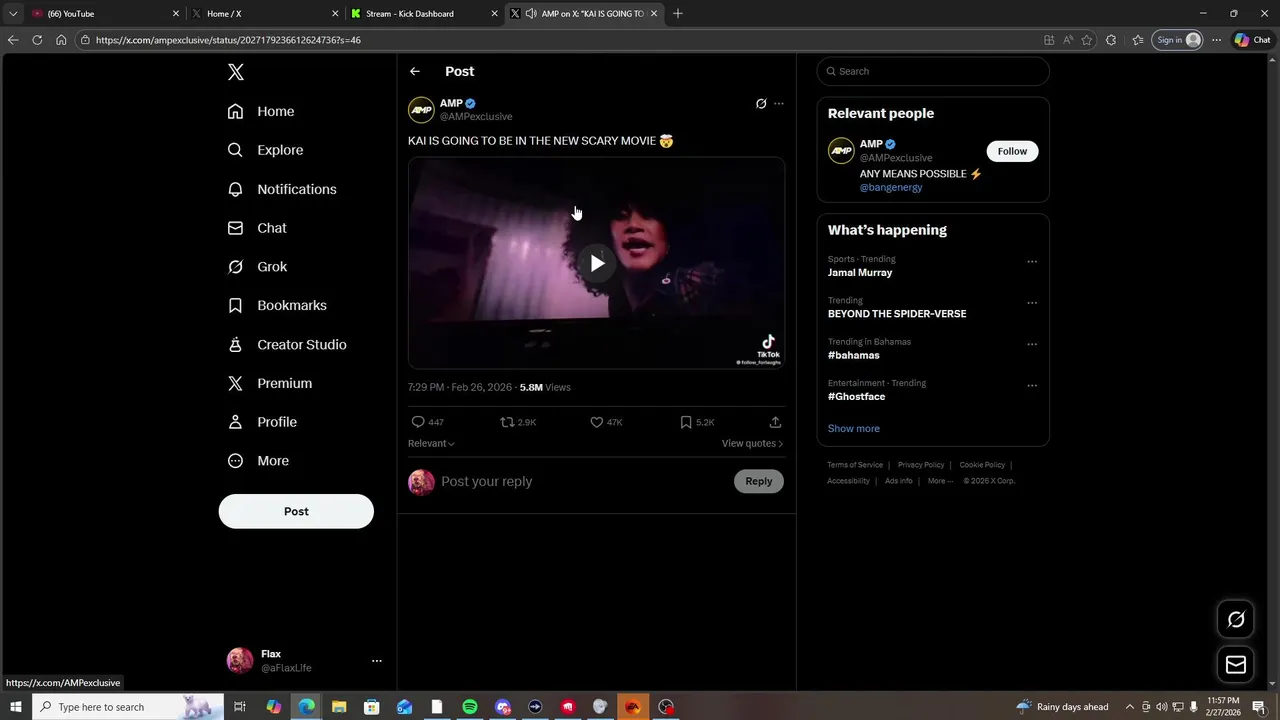Screen dimensions: 1280x720
Task: Click the white Post button
Action: pyautogui.click(x=296, y=511)
